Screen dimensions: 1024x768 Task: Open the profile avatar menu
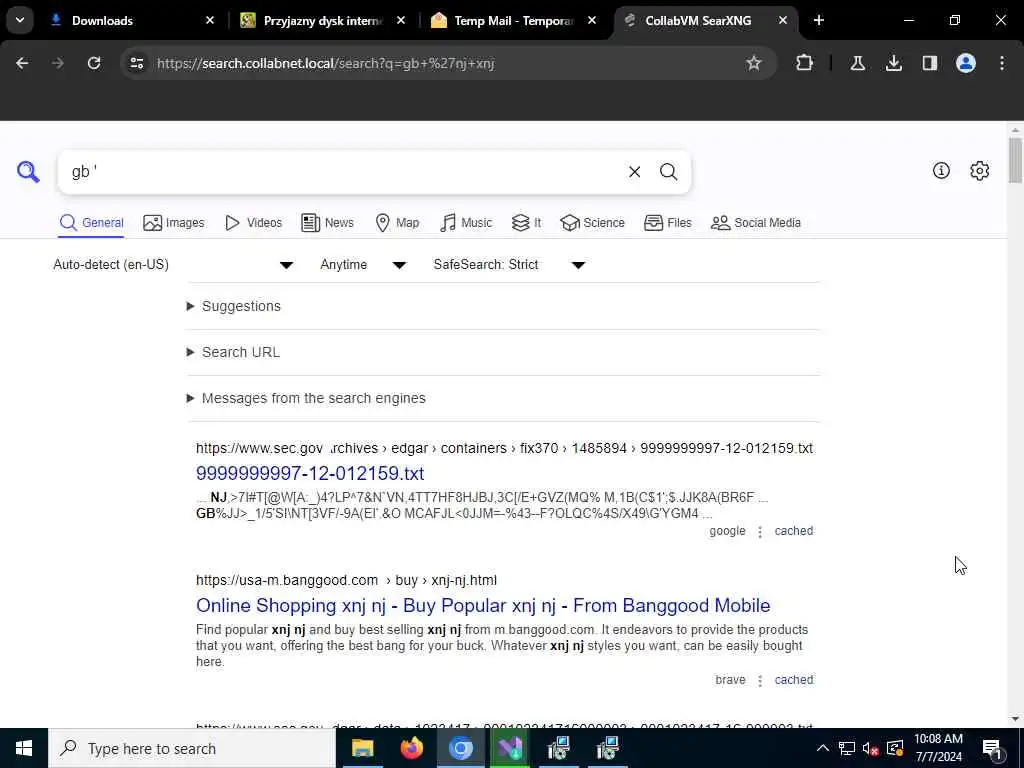point(965,63)
